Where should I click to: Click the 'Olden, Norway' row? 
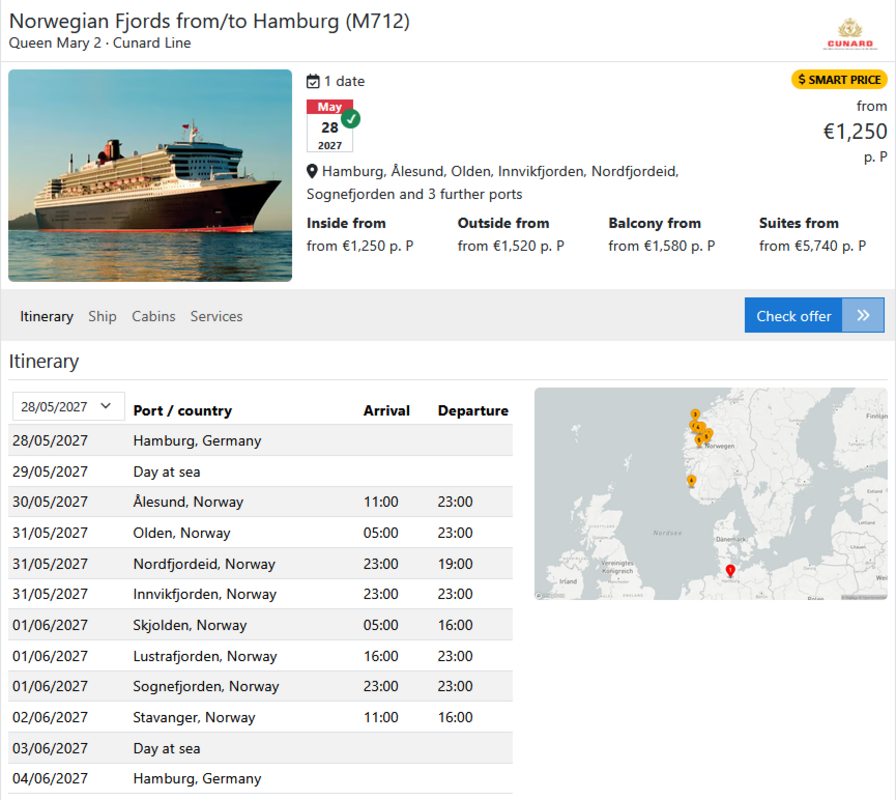point(261,533)
